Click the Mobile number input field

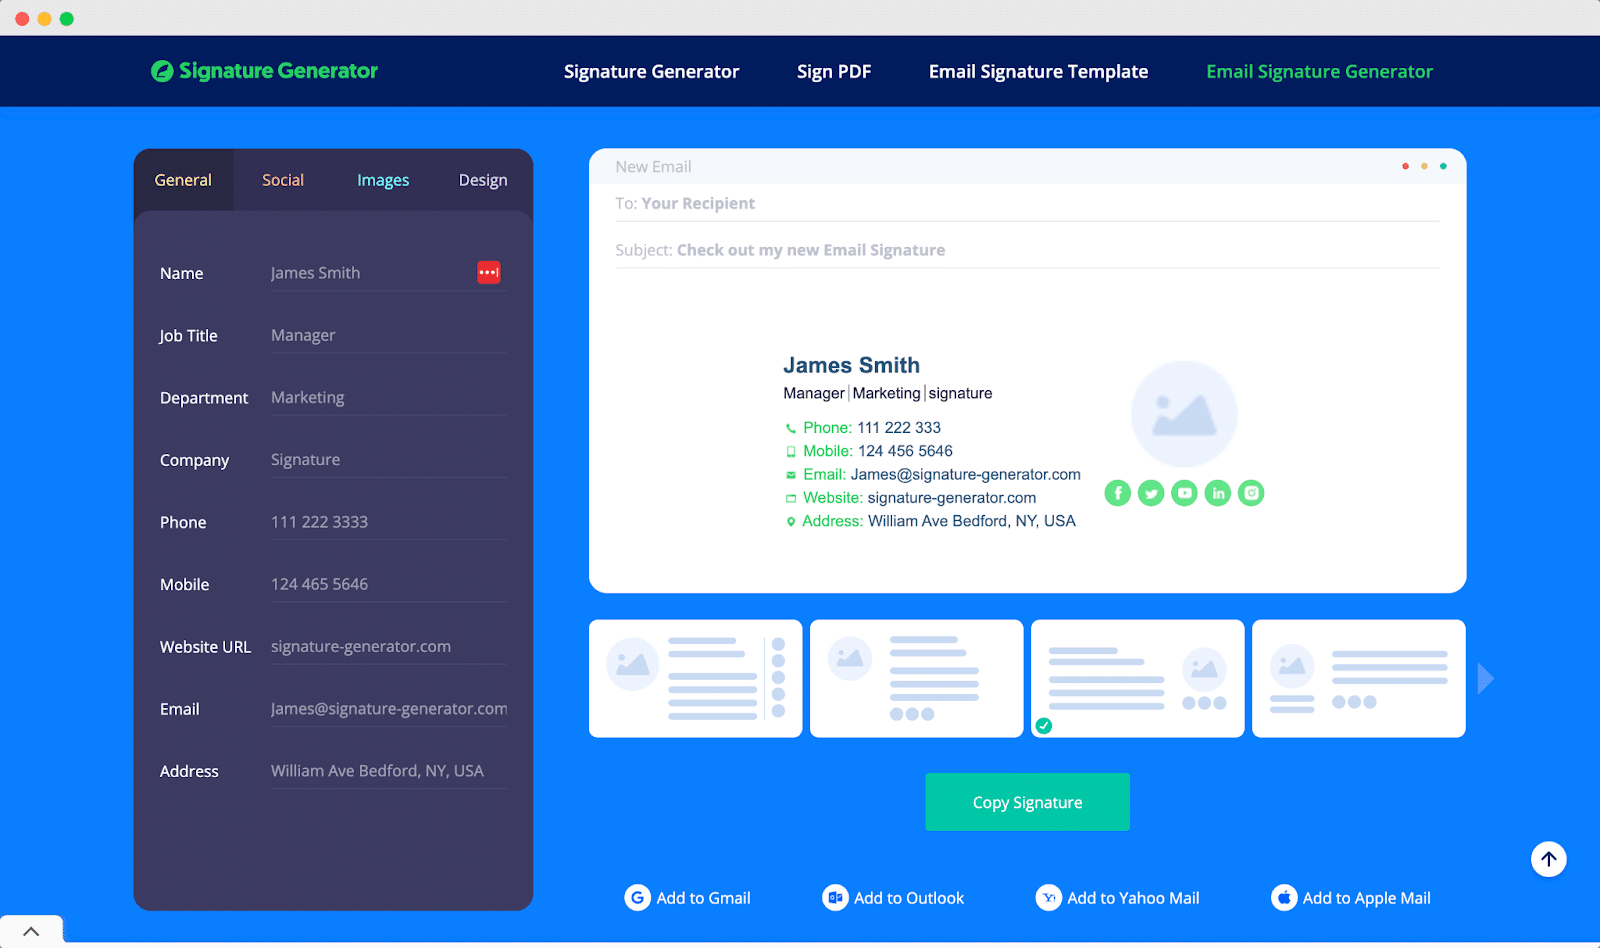pyautogui.click(x=388, y=584)
